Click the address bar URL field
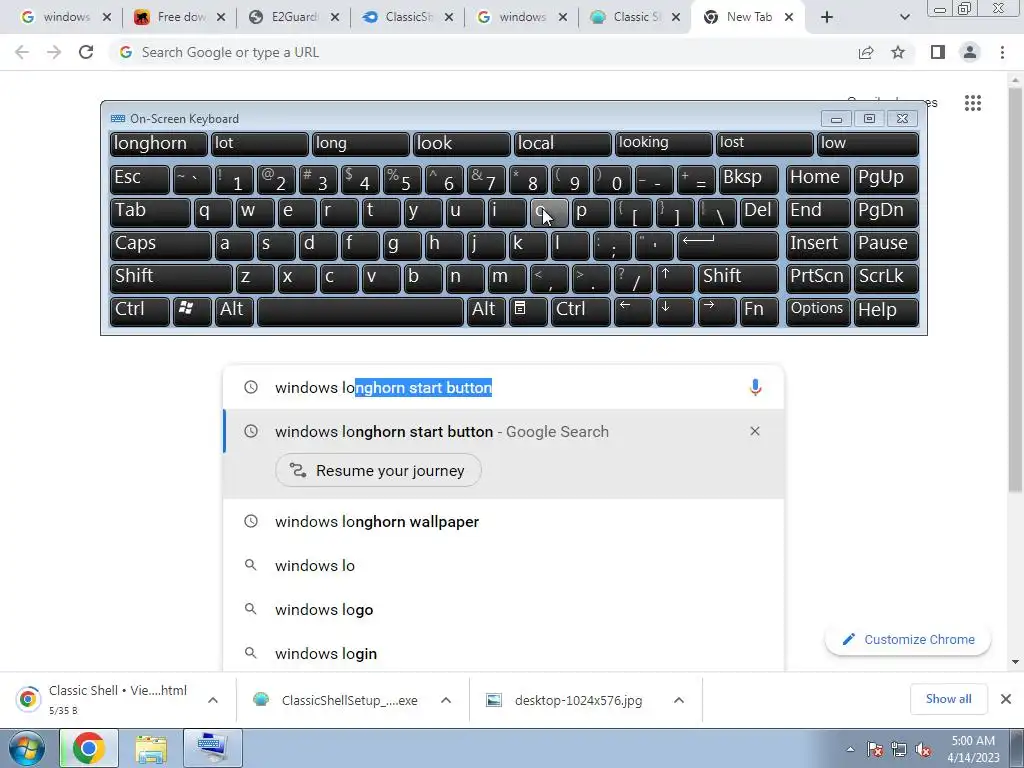The width and height of the screenshot is (1024, 768). coord(483,52)
